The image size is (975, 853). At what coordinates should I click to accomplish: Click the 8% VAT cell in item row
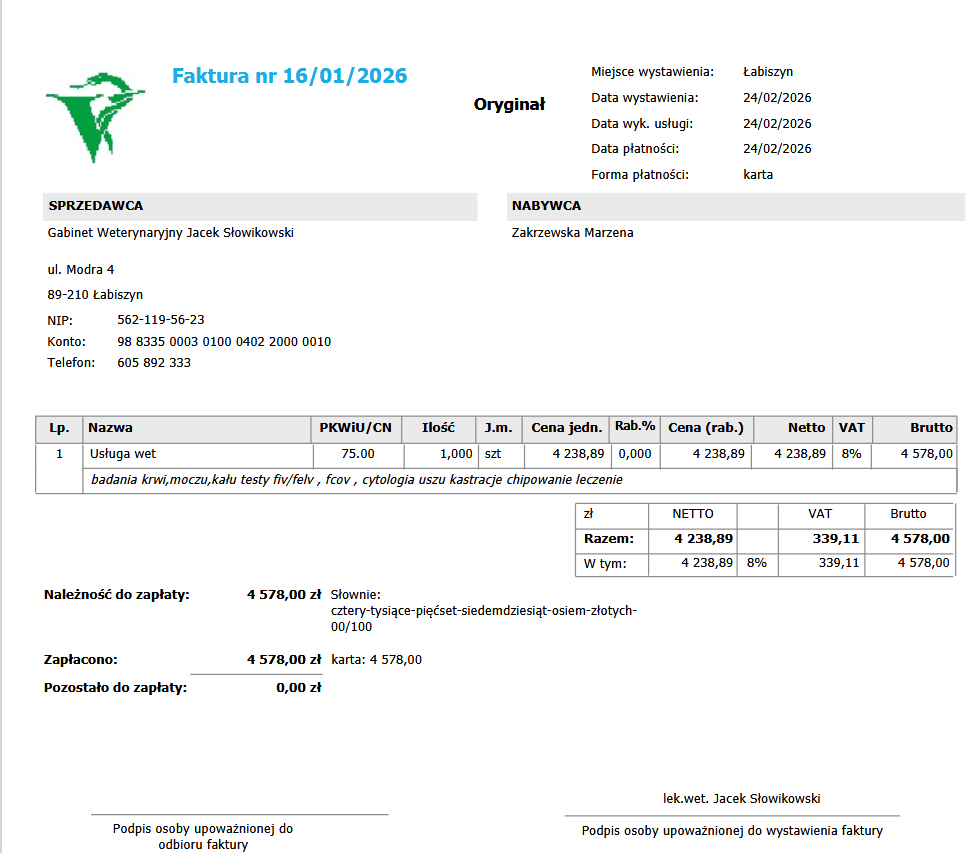[851, 454]
